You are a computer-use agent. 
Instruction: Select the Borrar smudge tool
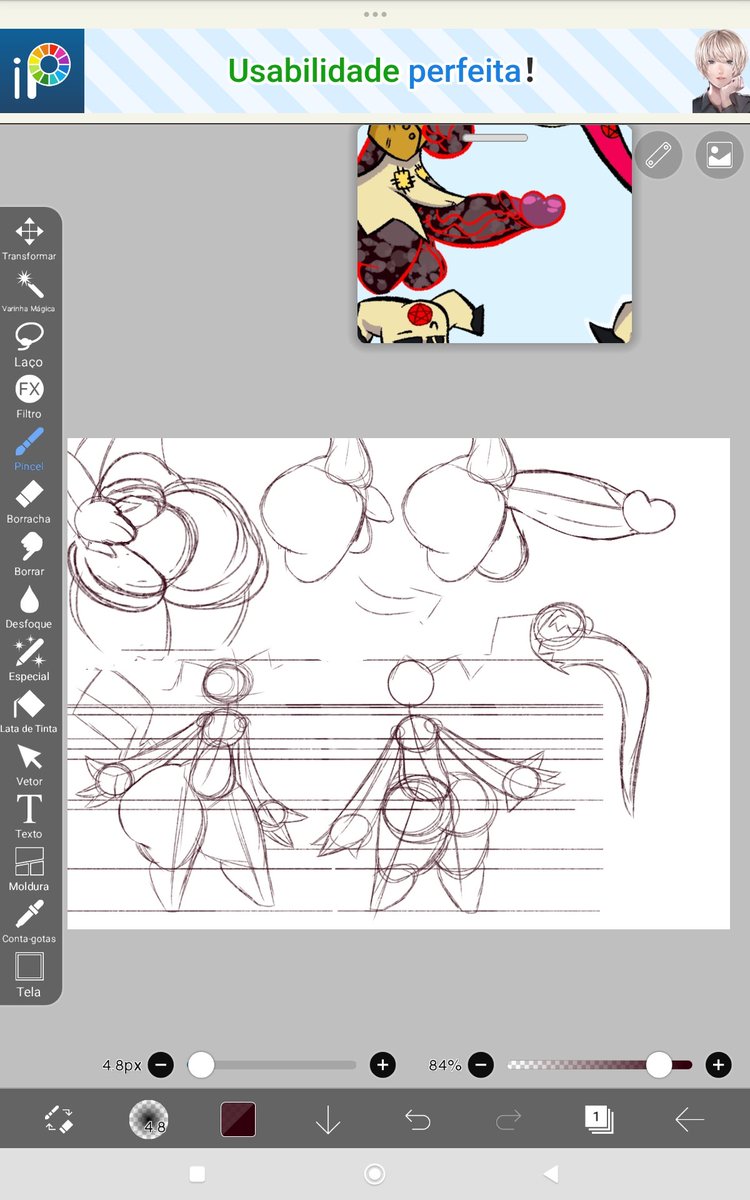pyautogui.click(x=29, y=554)
